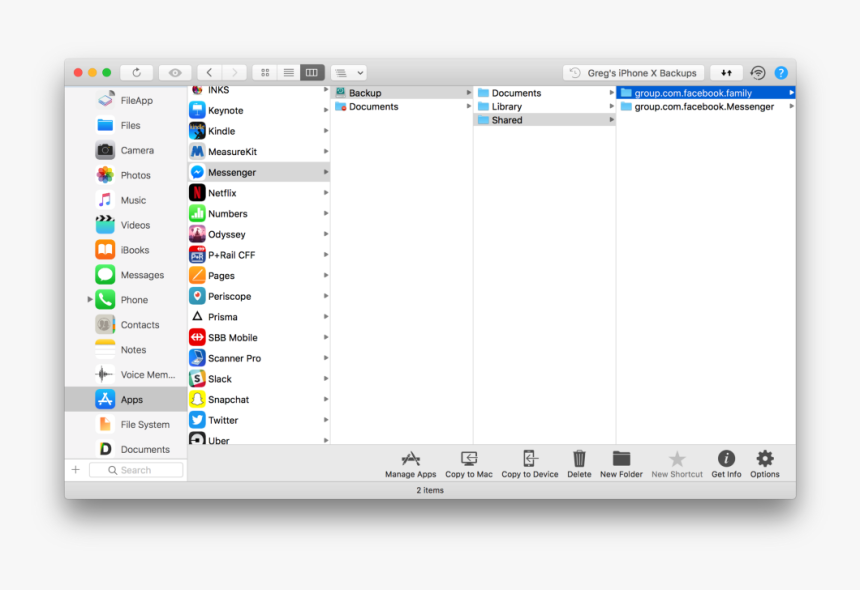Go back with the left chevron
The width and height of the screenshot is (860, 590).
[x=210, y=72]
